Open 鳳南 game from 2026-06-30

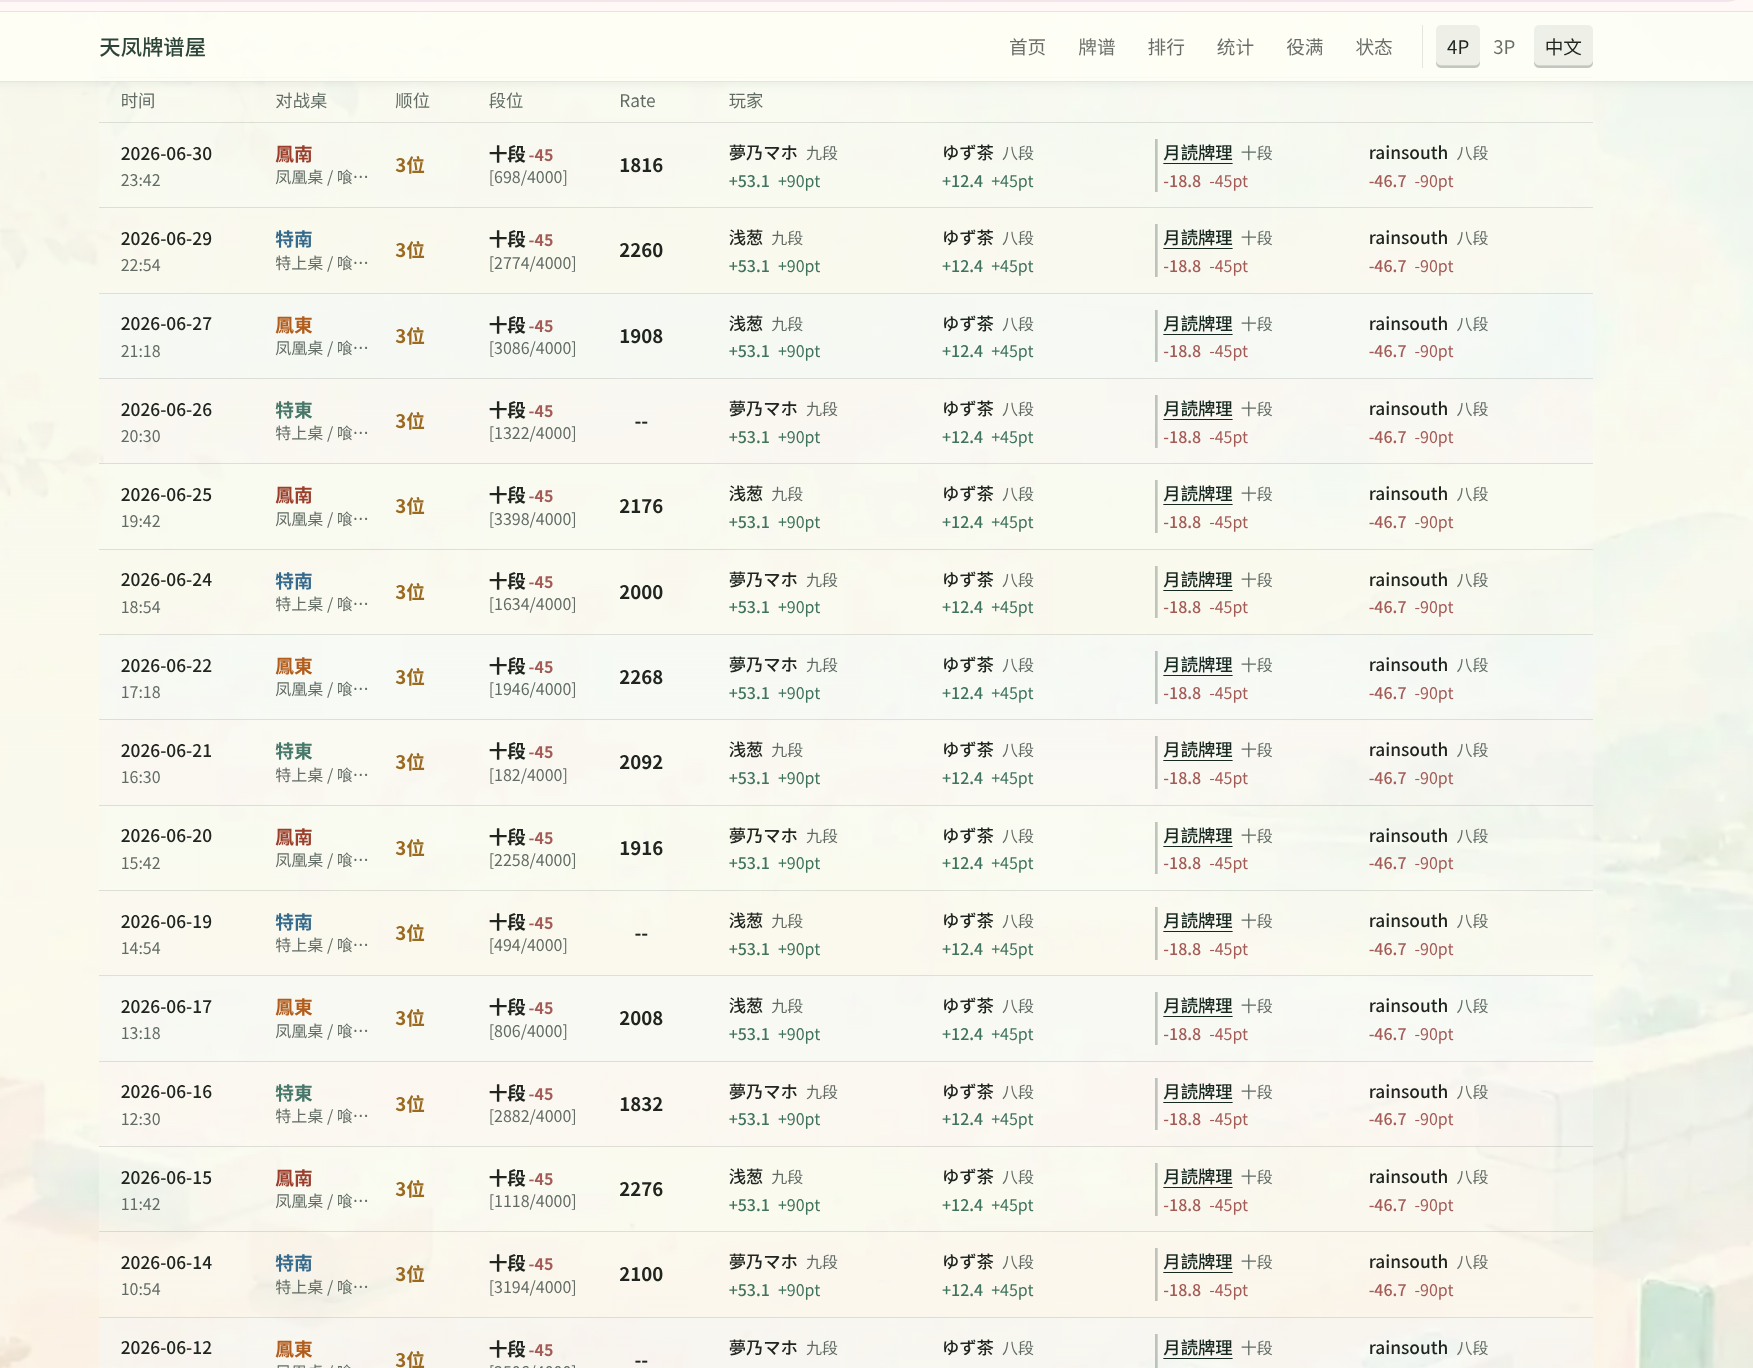[294, 154]
